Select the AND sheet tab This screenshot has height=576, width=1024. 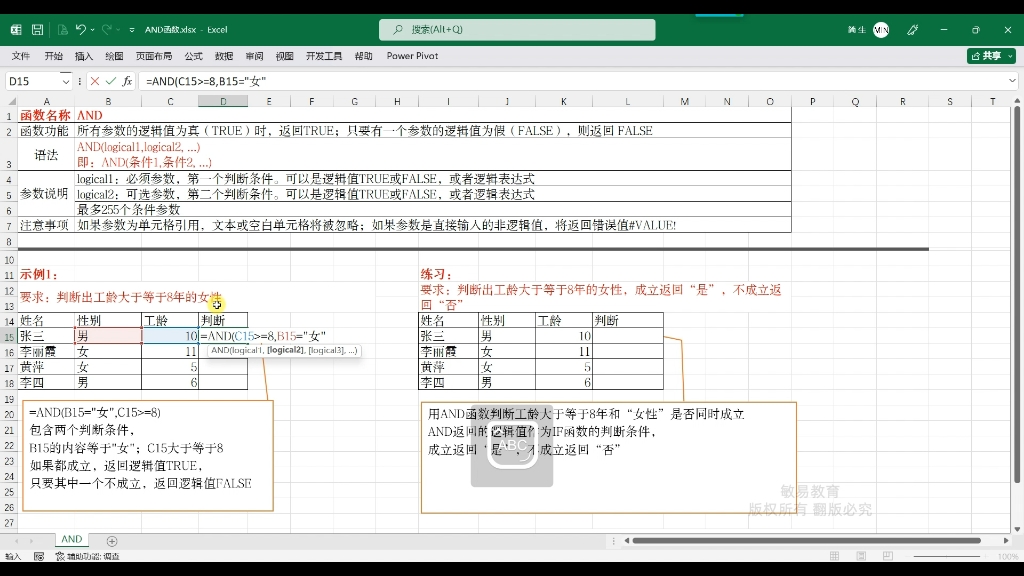click(71, 539)
